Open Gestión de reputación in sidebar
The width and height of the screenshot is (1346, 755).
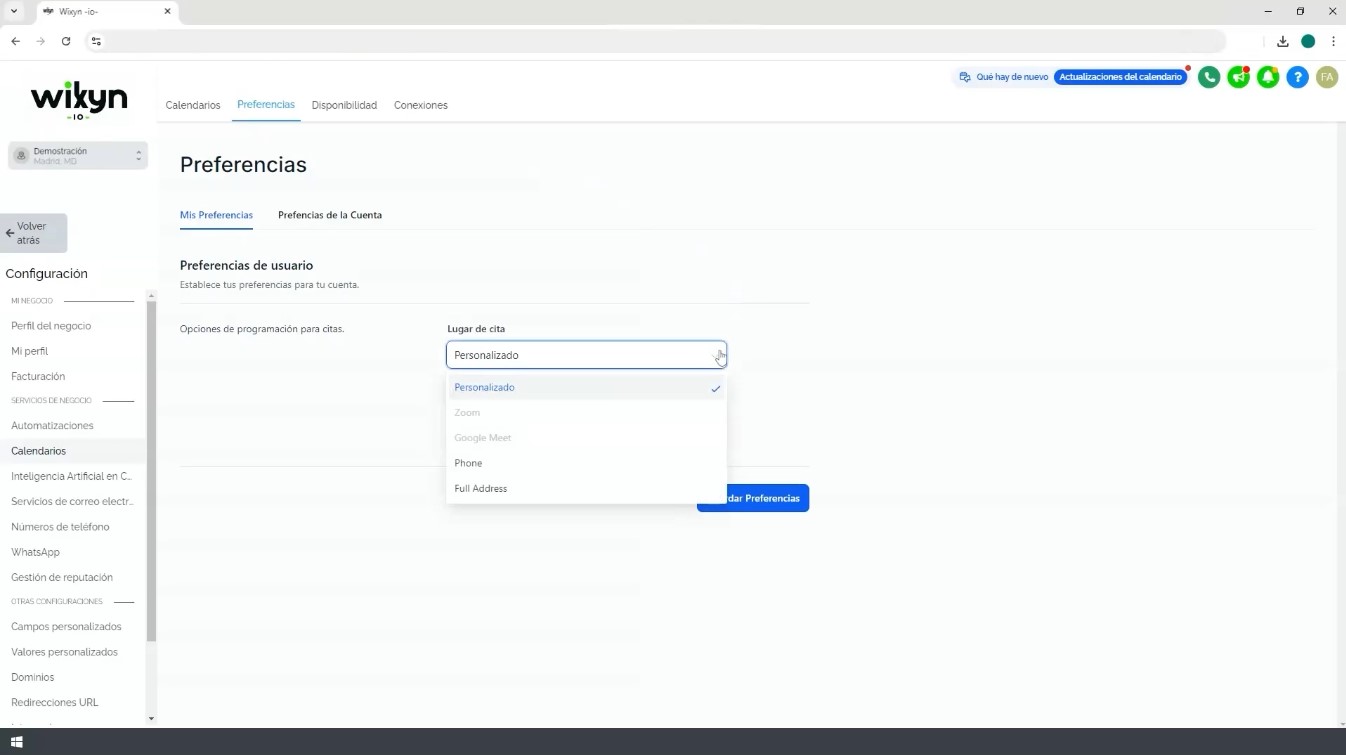pos(62,577)
